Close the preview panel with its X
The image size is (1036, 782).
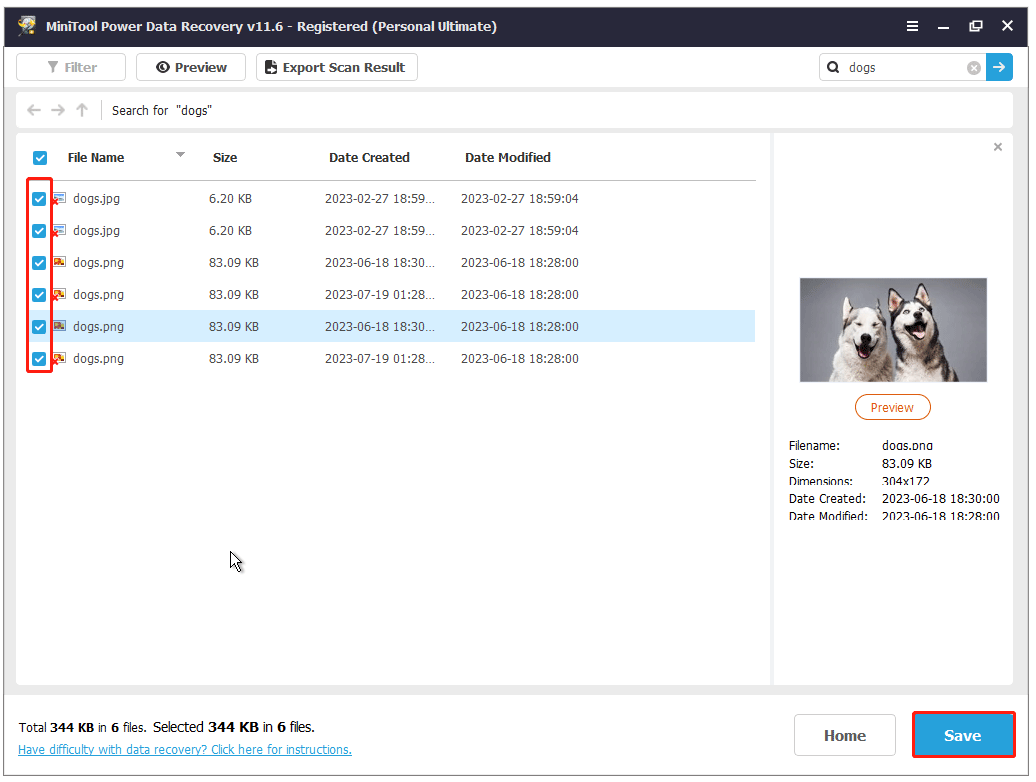click(x=997, y=146)
